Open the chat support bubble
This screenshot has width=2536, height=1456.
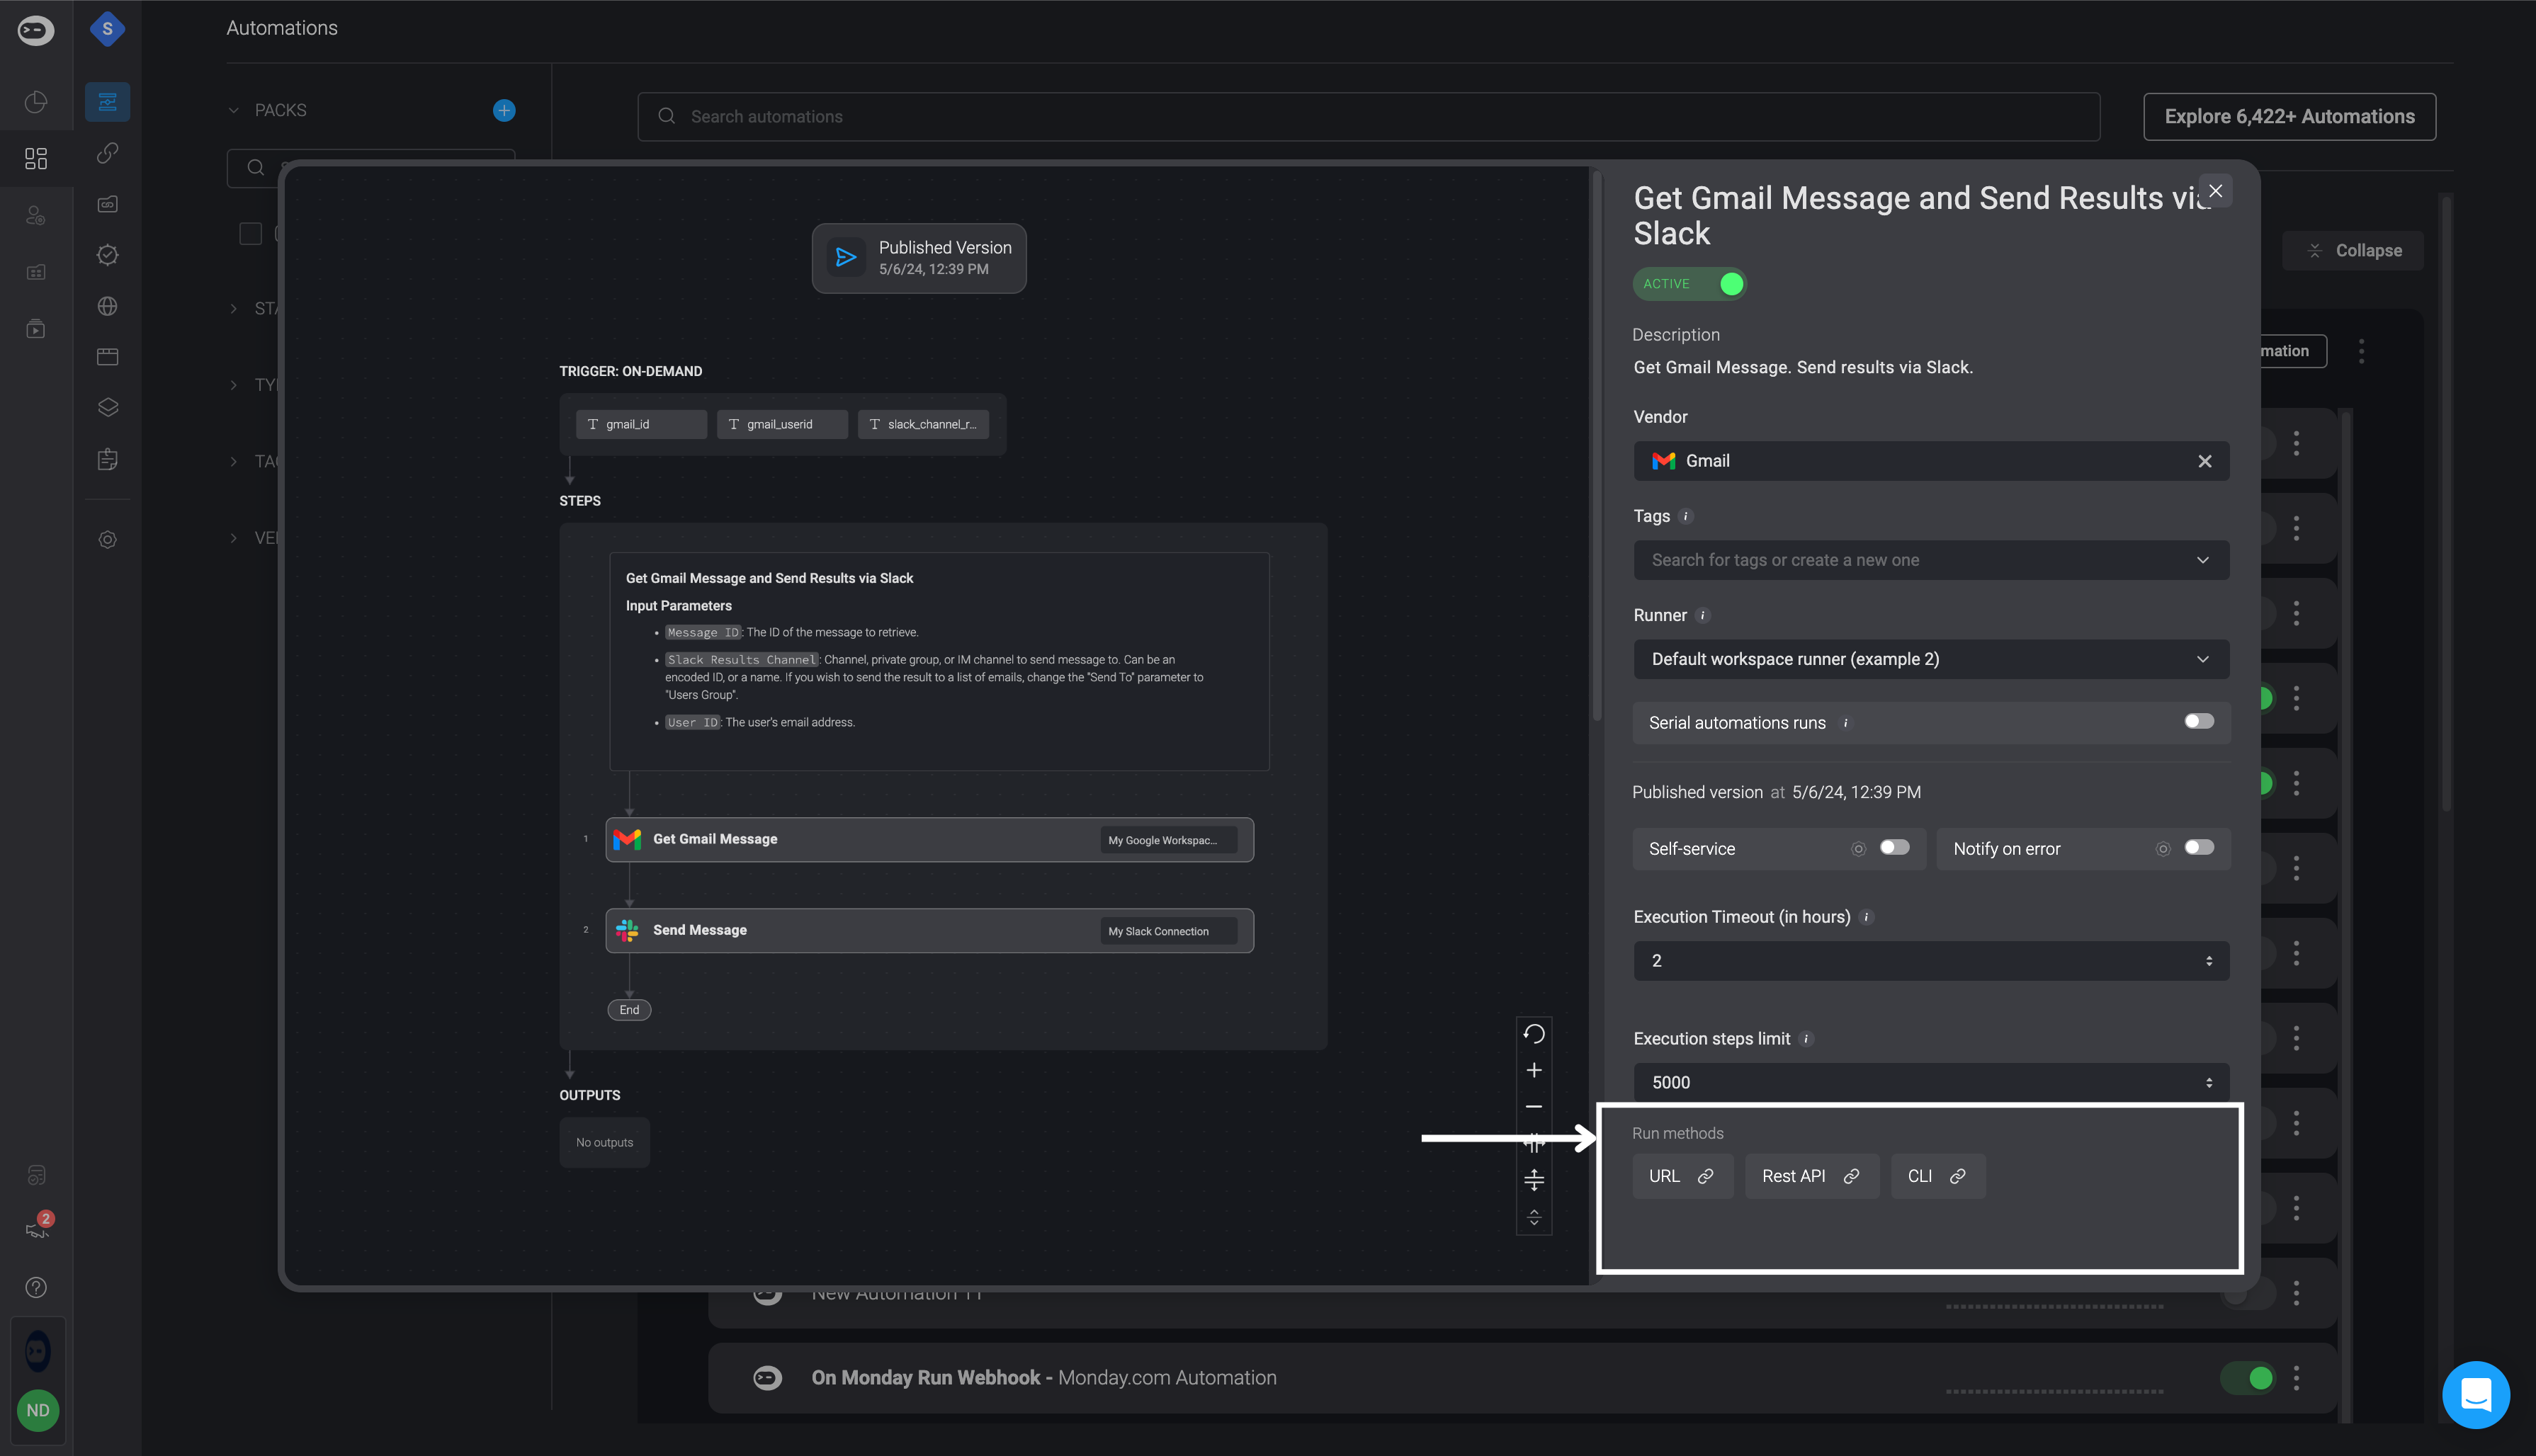coord(2475,1394)
